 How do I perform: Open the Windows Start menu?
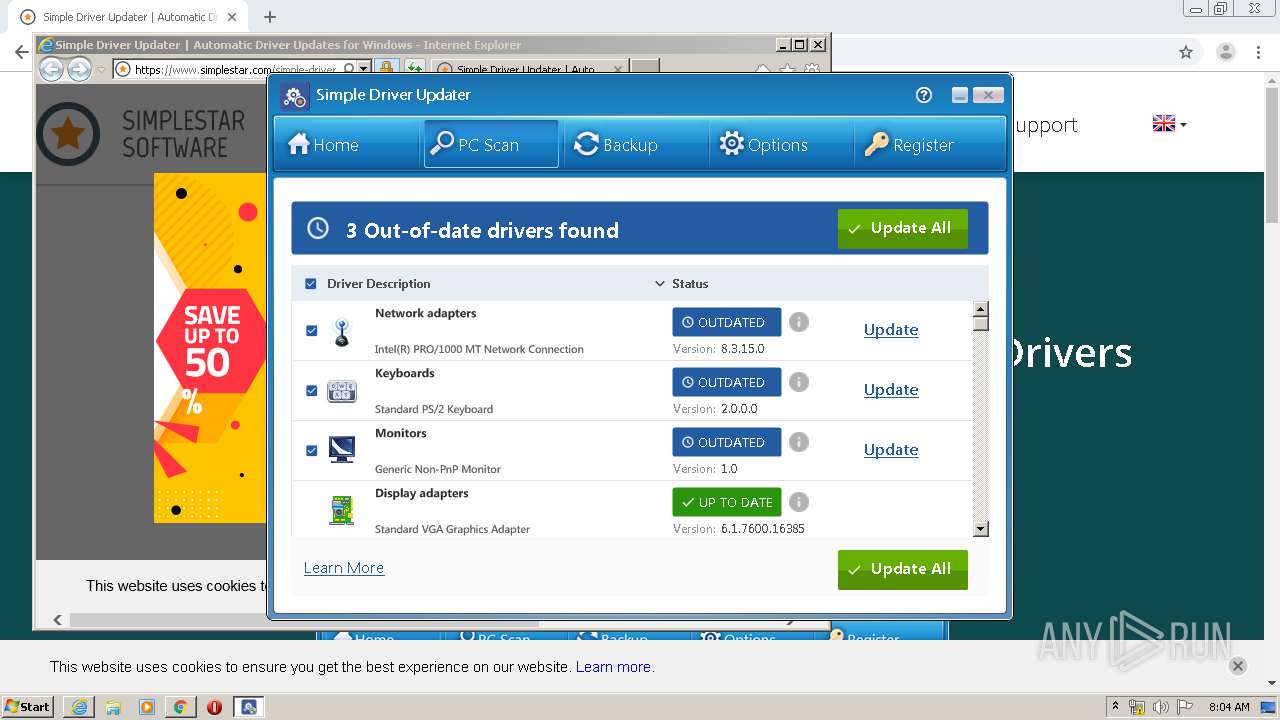[x=28, y=707]
